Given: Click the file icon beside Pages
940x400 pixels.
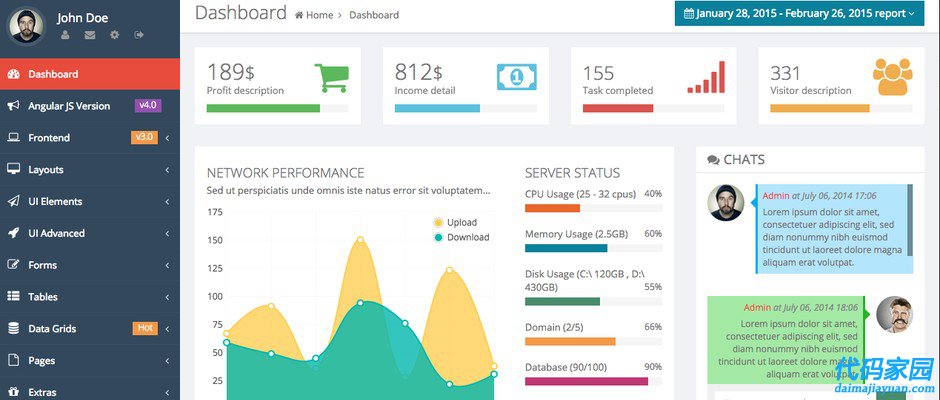Looking at the screenshot, I should coord(13,360).
